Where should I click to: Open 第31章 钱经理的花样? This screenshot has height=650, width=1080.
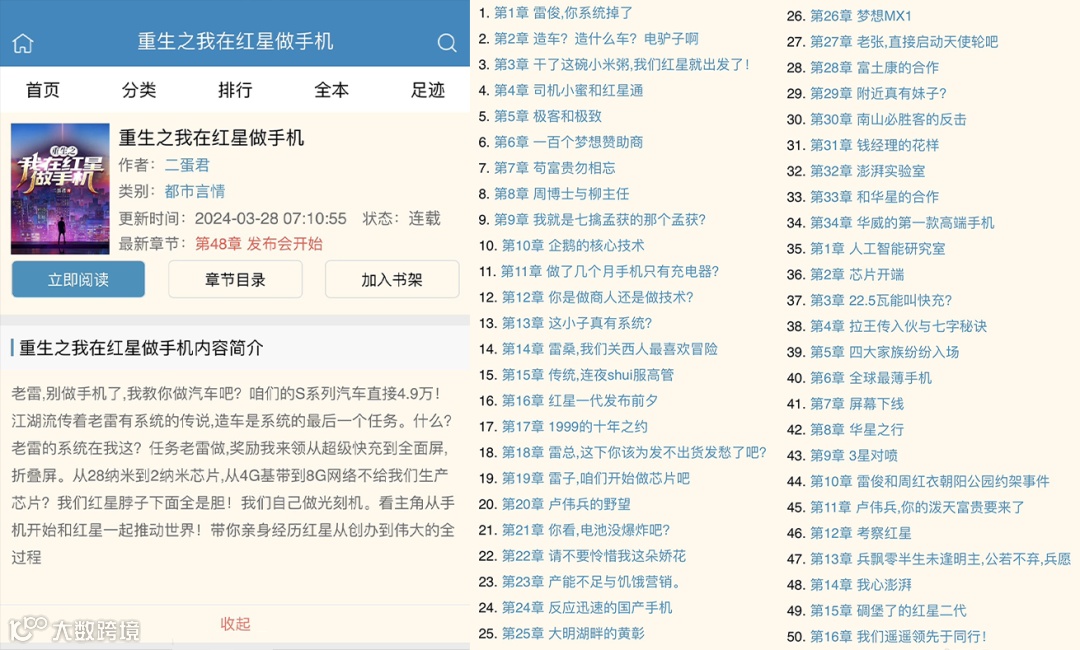[875, 145]
